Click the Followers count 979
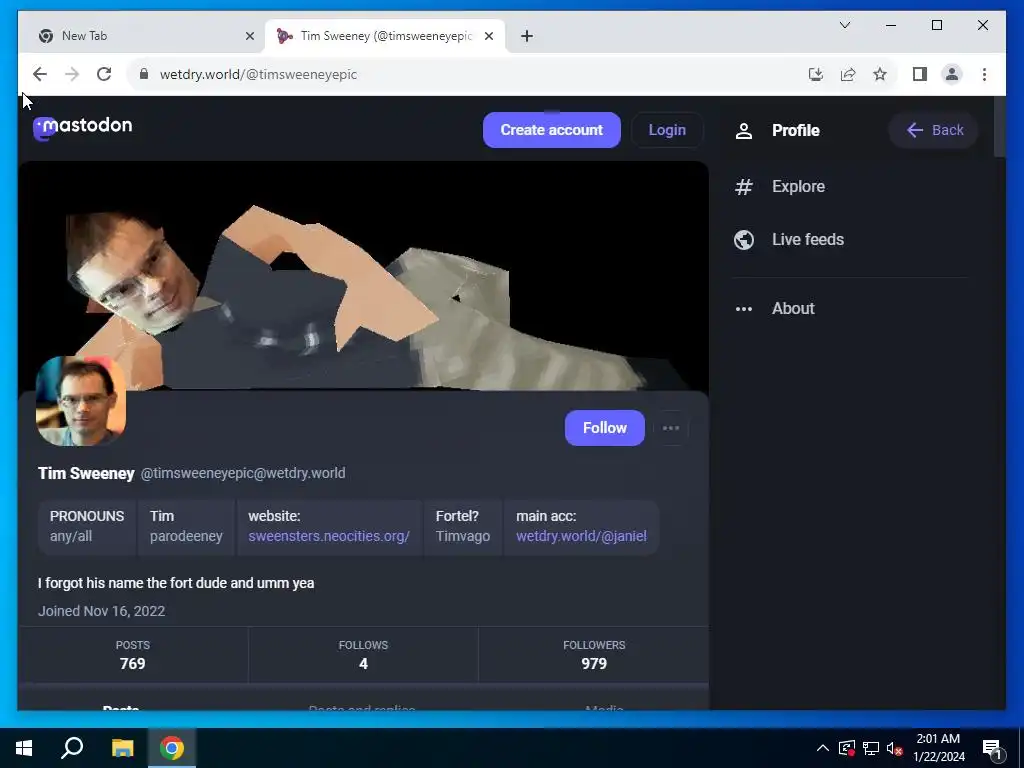 pos(594,655)
